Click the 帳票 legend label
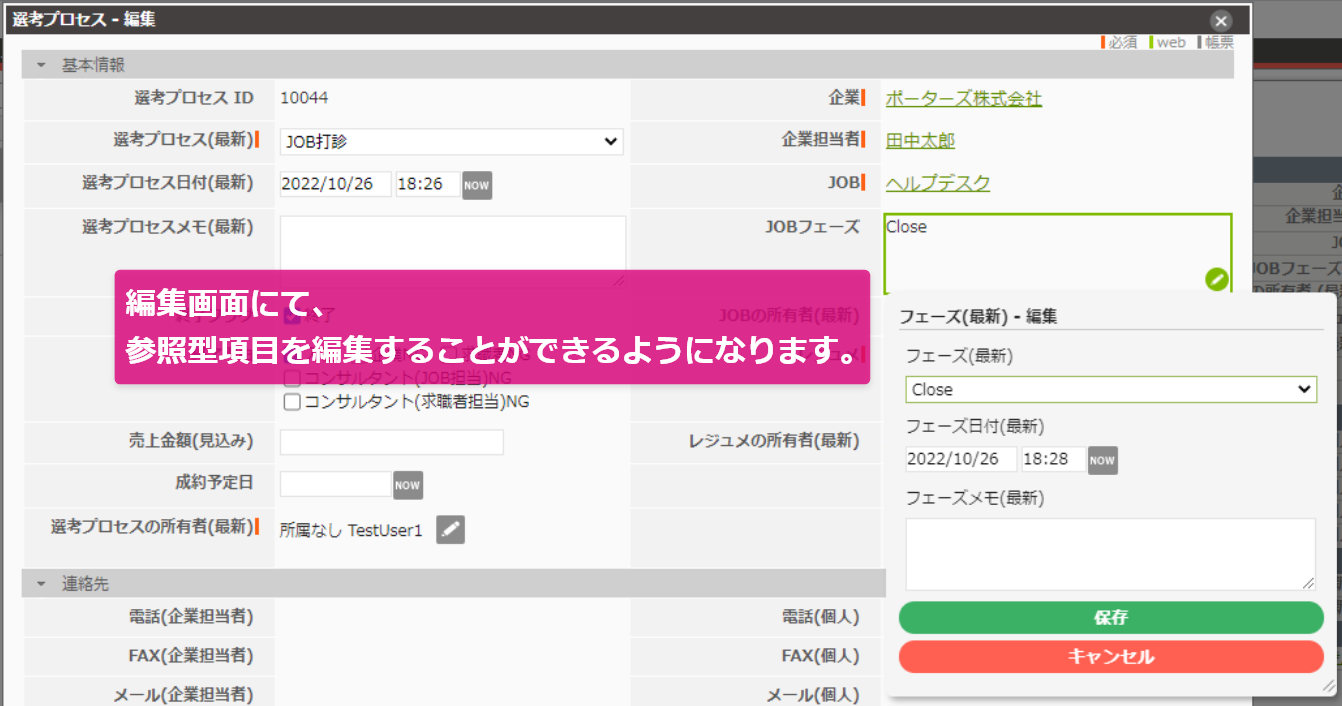This screenshot has width=1342, height=706. point(1219,43)
